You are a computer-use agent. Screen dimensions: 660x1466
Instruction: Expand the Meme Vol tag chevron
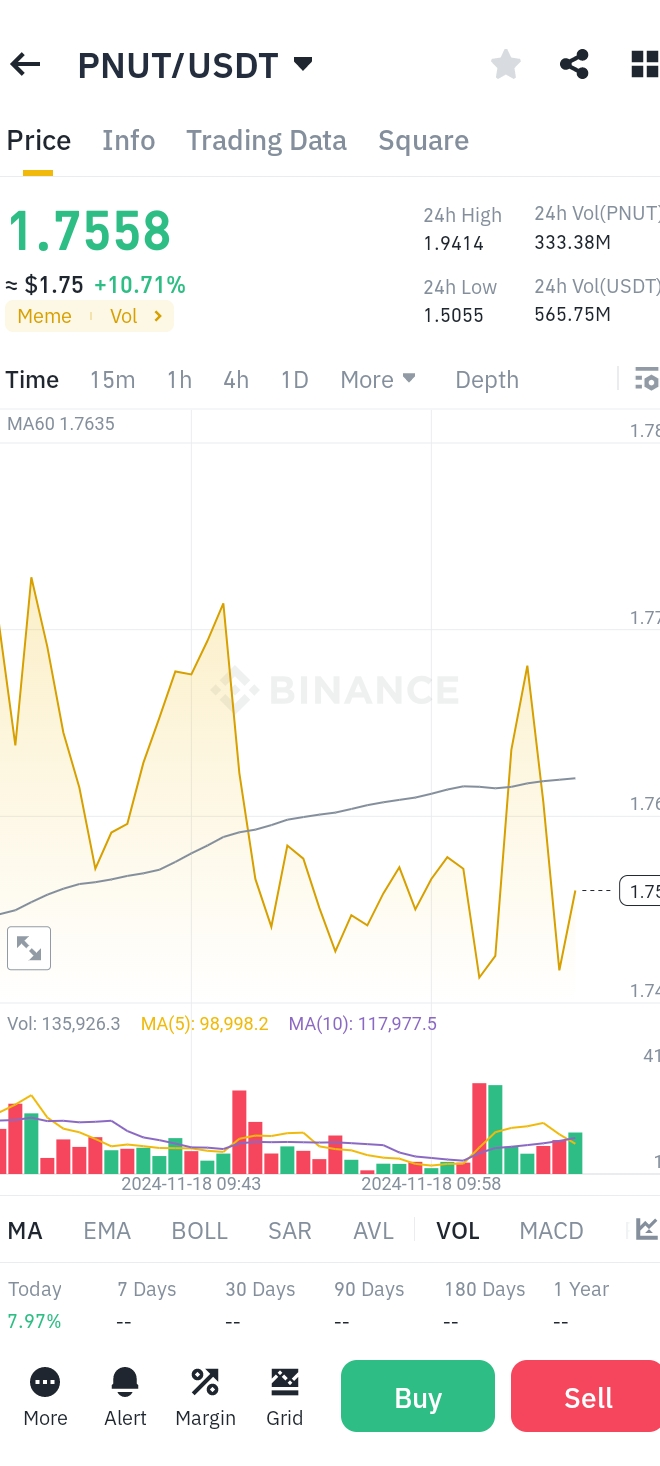158,316
